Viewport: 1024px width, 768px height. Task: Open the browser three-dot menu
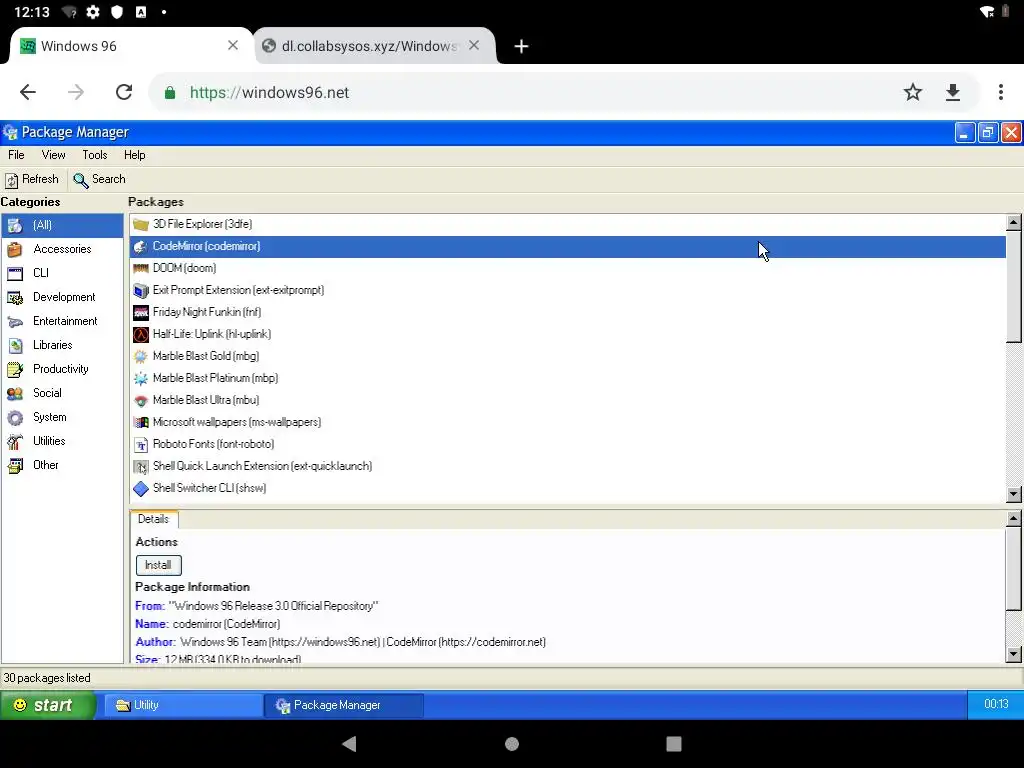coord(1000,93)
